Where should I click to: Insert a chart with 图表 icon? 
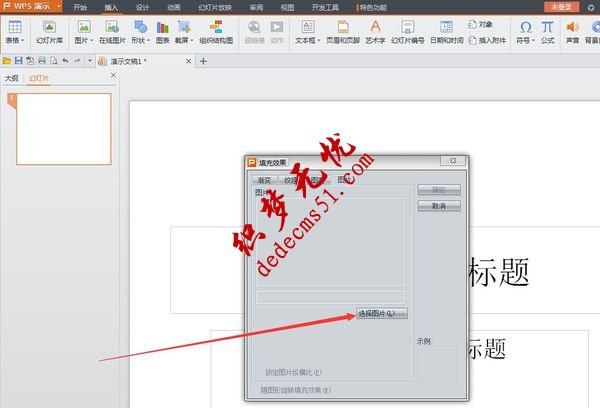click(x=163, y=27)
